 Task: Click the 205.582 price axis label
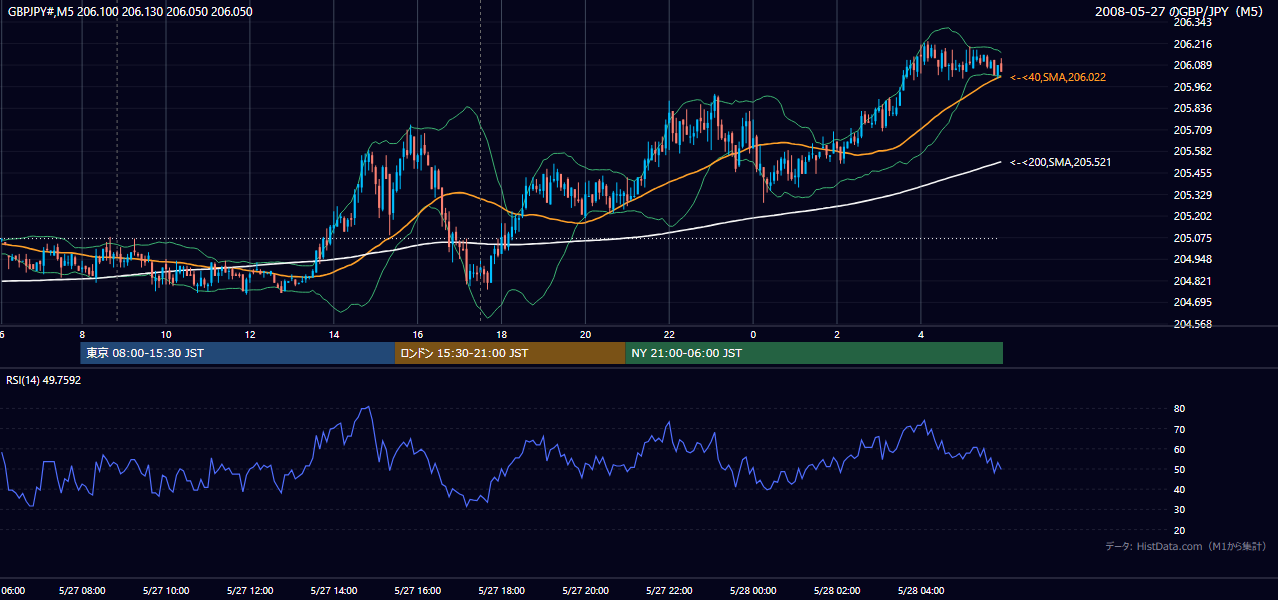coord(1192,151)
